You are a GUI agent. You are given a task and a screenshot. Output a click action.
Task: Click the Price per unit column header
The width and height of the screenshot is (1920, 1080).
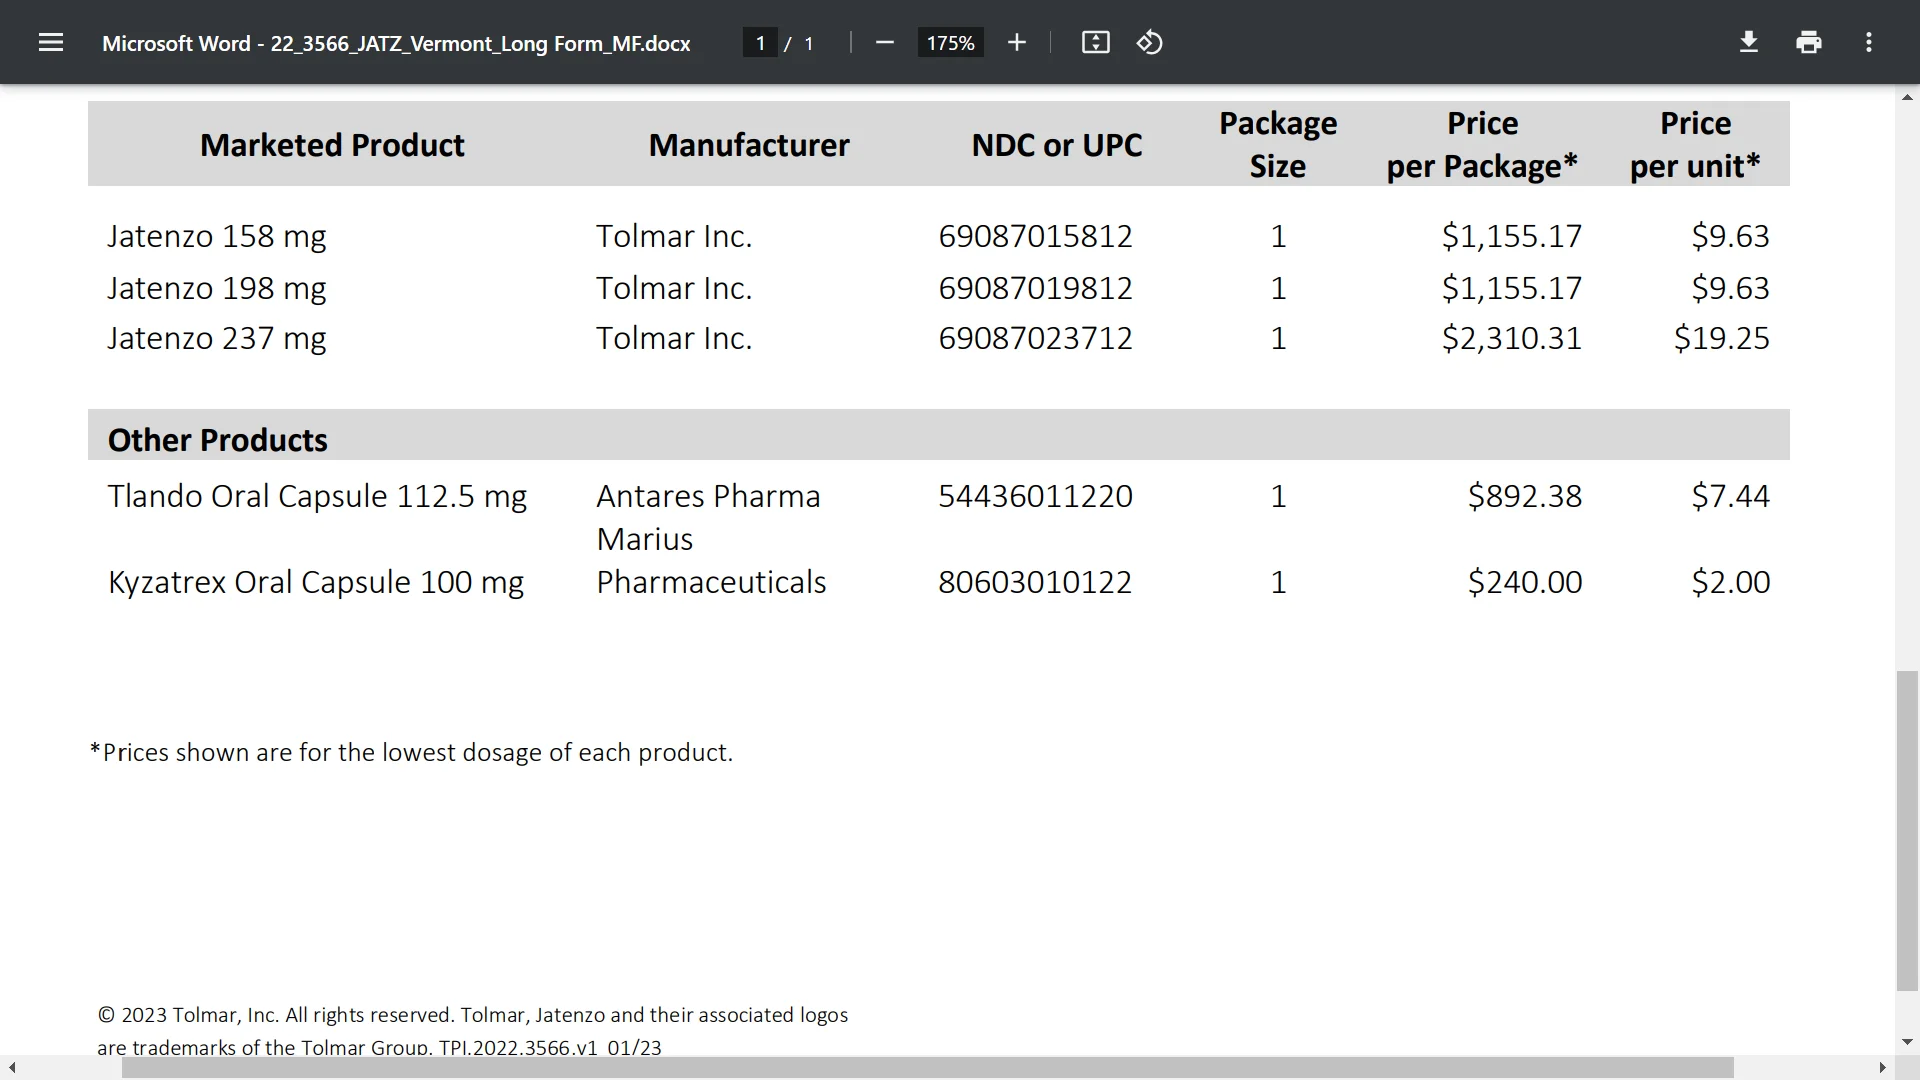(1695, 144)
